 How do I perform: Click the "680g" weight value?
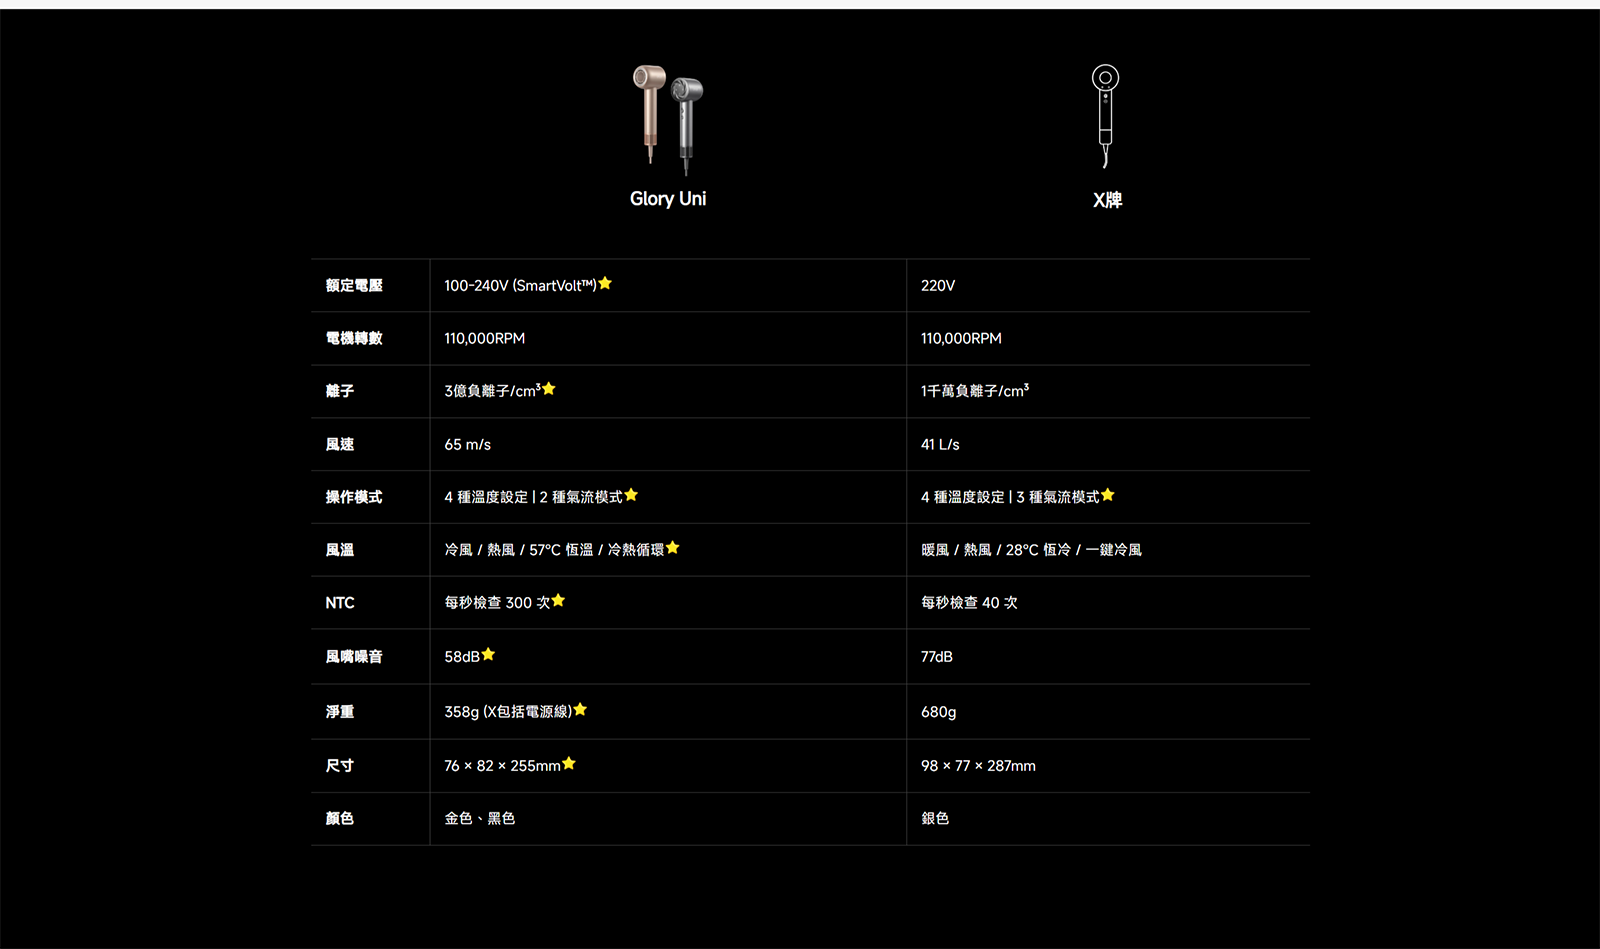939,712
